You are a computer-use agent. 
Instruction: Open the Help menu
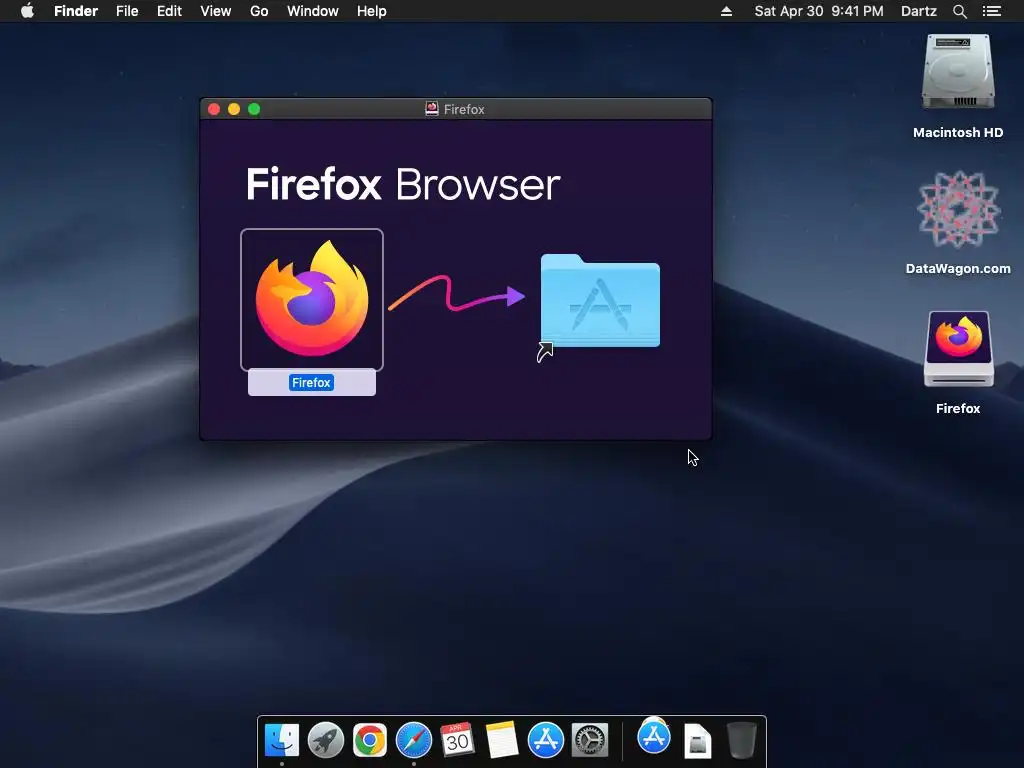tap(372, 11)
